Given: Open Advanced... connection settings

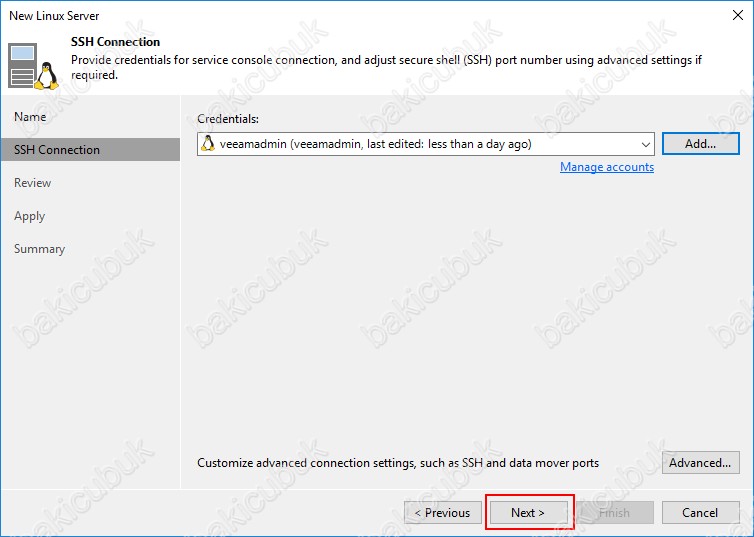Looking at the screenshot, I should [x=701, y=462].
